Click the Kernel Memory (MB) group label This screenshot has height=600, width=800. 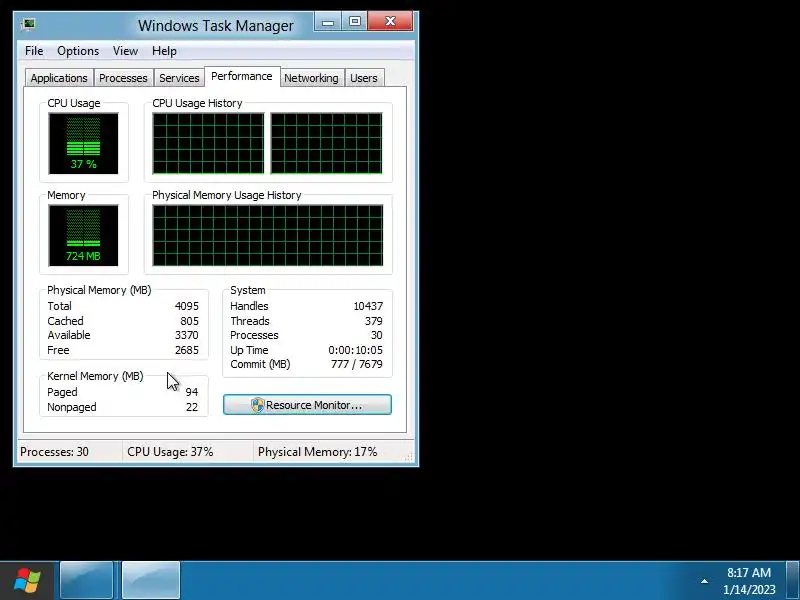95,376
